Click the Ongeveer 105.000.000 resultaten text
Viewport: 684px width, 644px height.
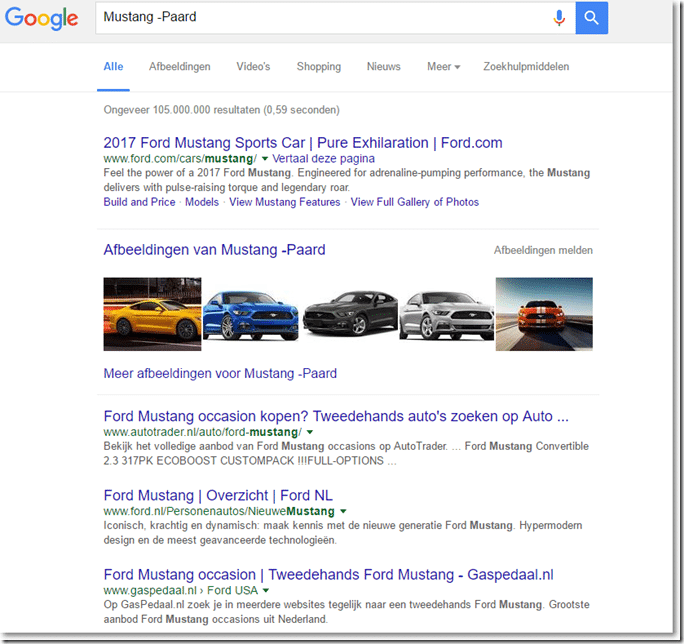pyautogui.click(x=222, y=110)
